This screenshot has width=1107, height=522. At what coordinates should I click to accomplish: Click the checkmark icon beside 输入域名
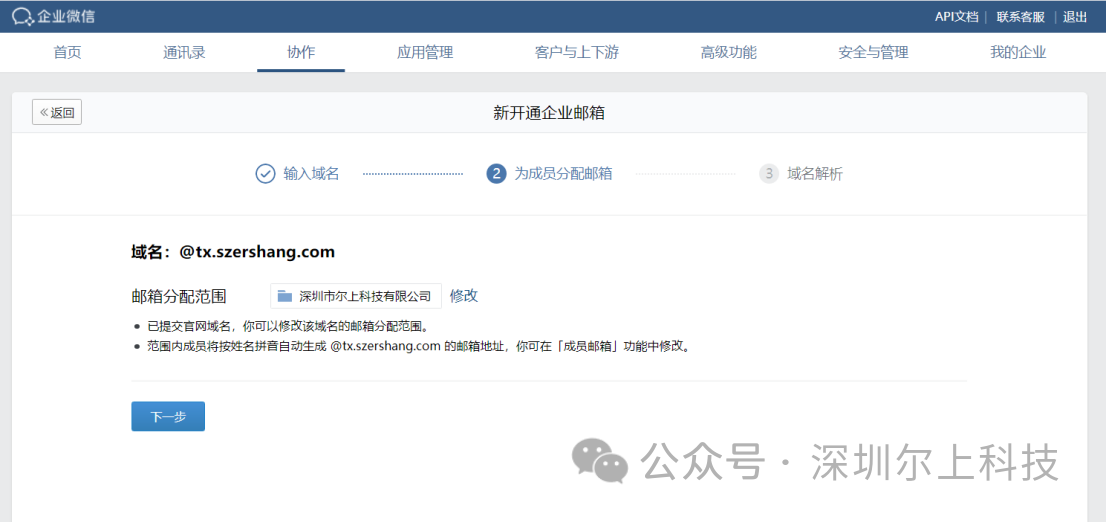[x=265, y=174]
